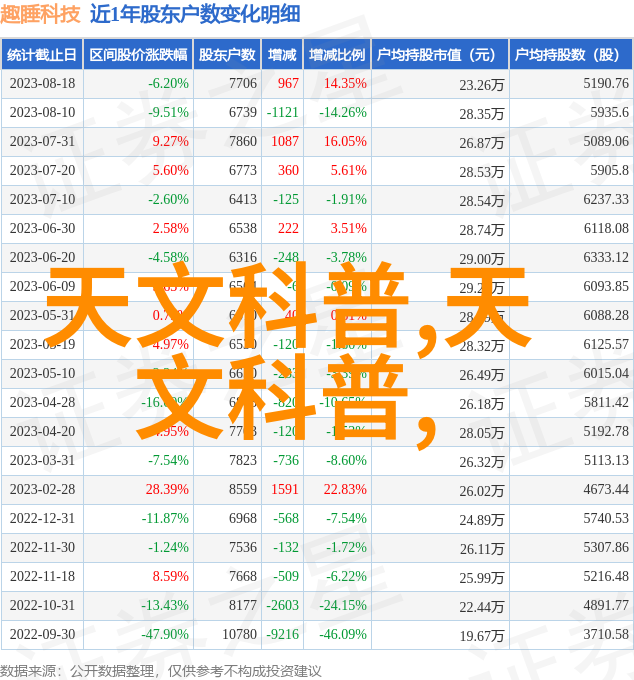This screenshot has width=634, height=680.
Task: Select the date cell 2023-02-28
Action: tap(42, 490)
